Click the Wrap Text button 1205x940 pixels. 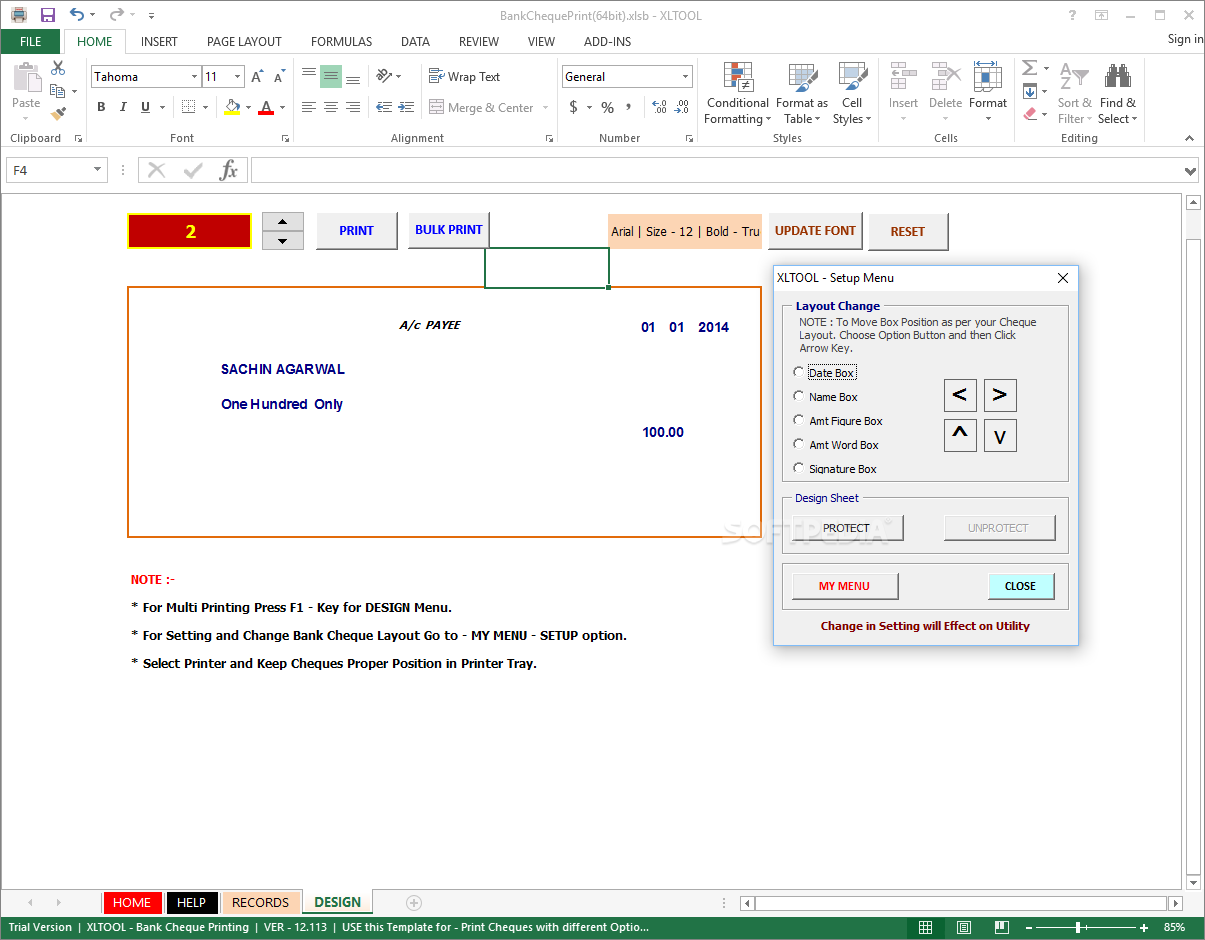[464, 77]
